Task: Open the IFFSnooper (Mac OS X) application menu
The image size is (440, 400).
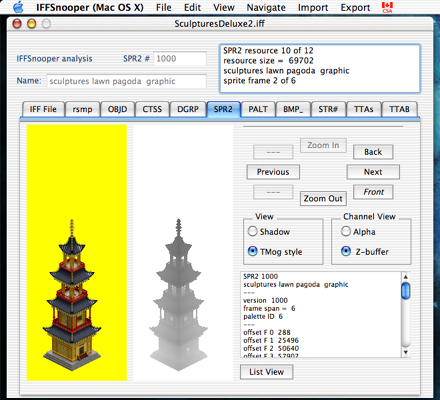Action: pos(90,7)
